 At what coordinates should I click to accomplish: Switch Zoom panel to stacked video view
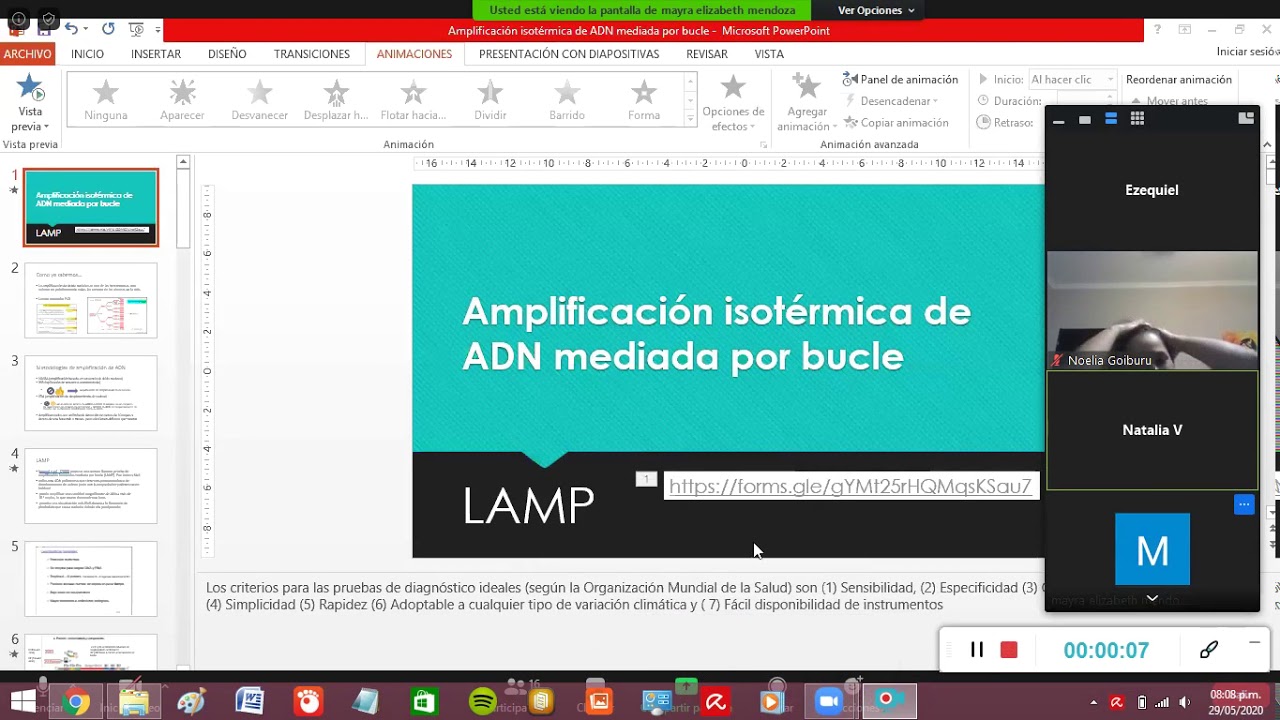tap(1110, 119)
